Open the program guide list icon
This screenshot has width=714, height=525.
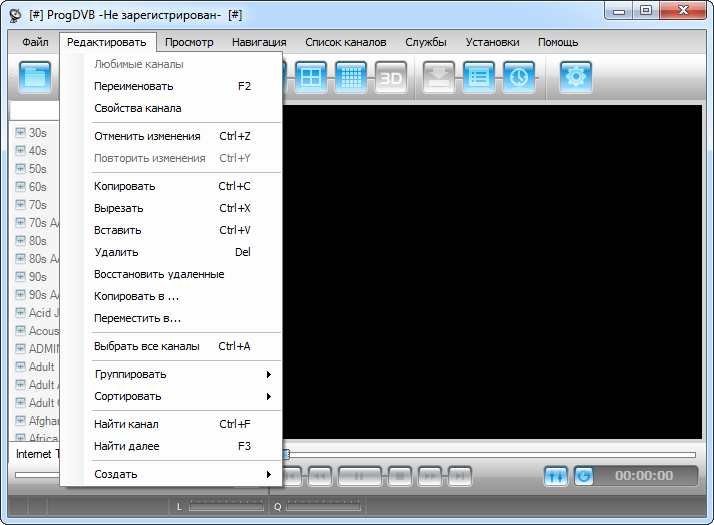(x=479, y=77)
